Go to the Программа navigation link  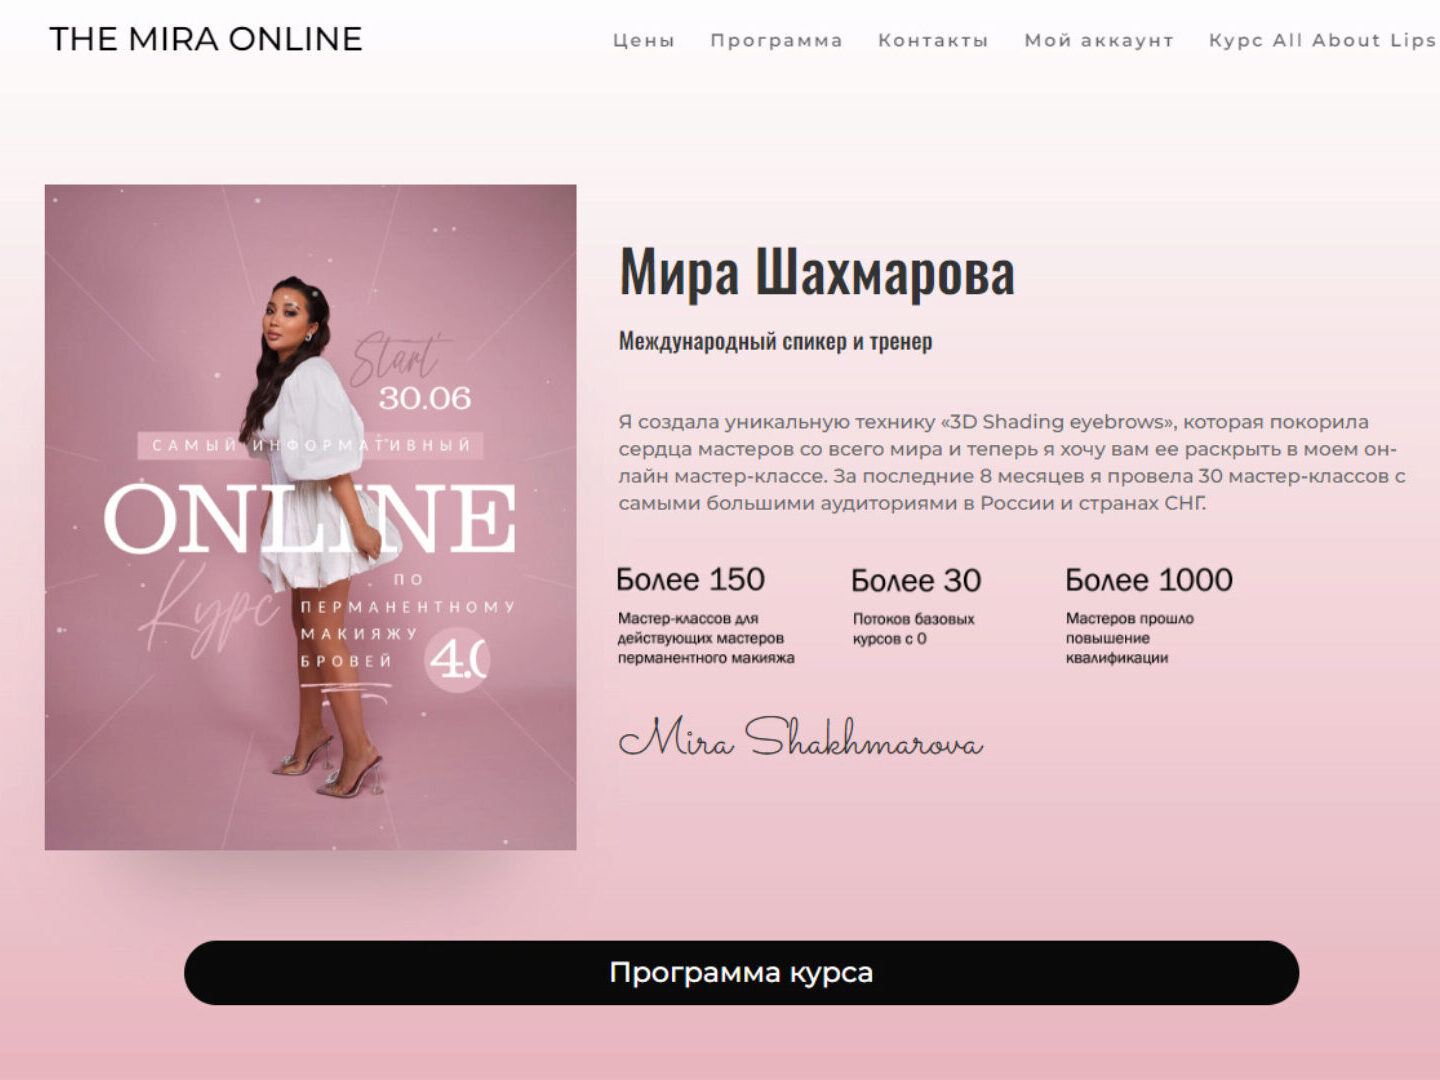point(776,41)
